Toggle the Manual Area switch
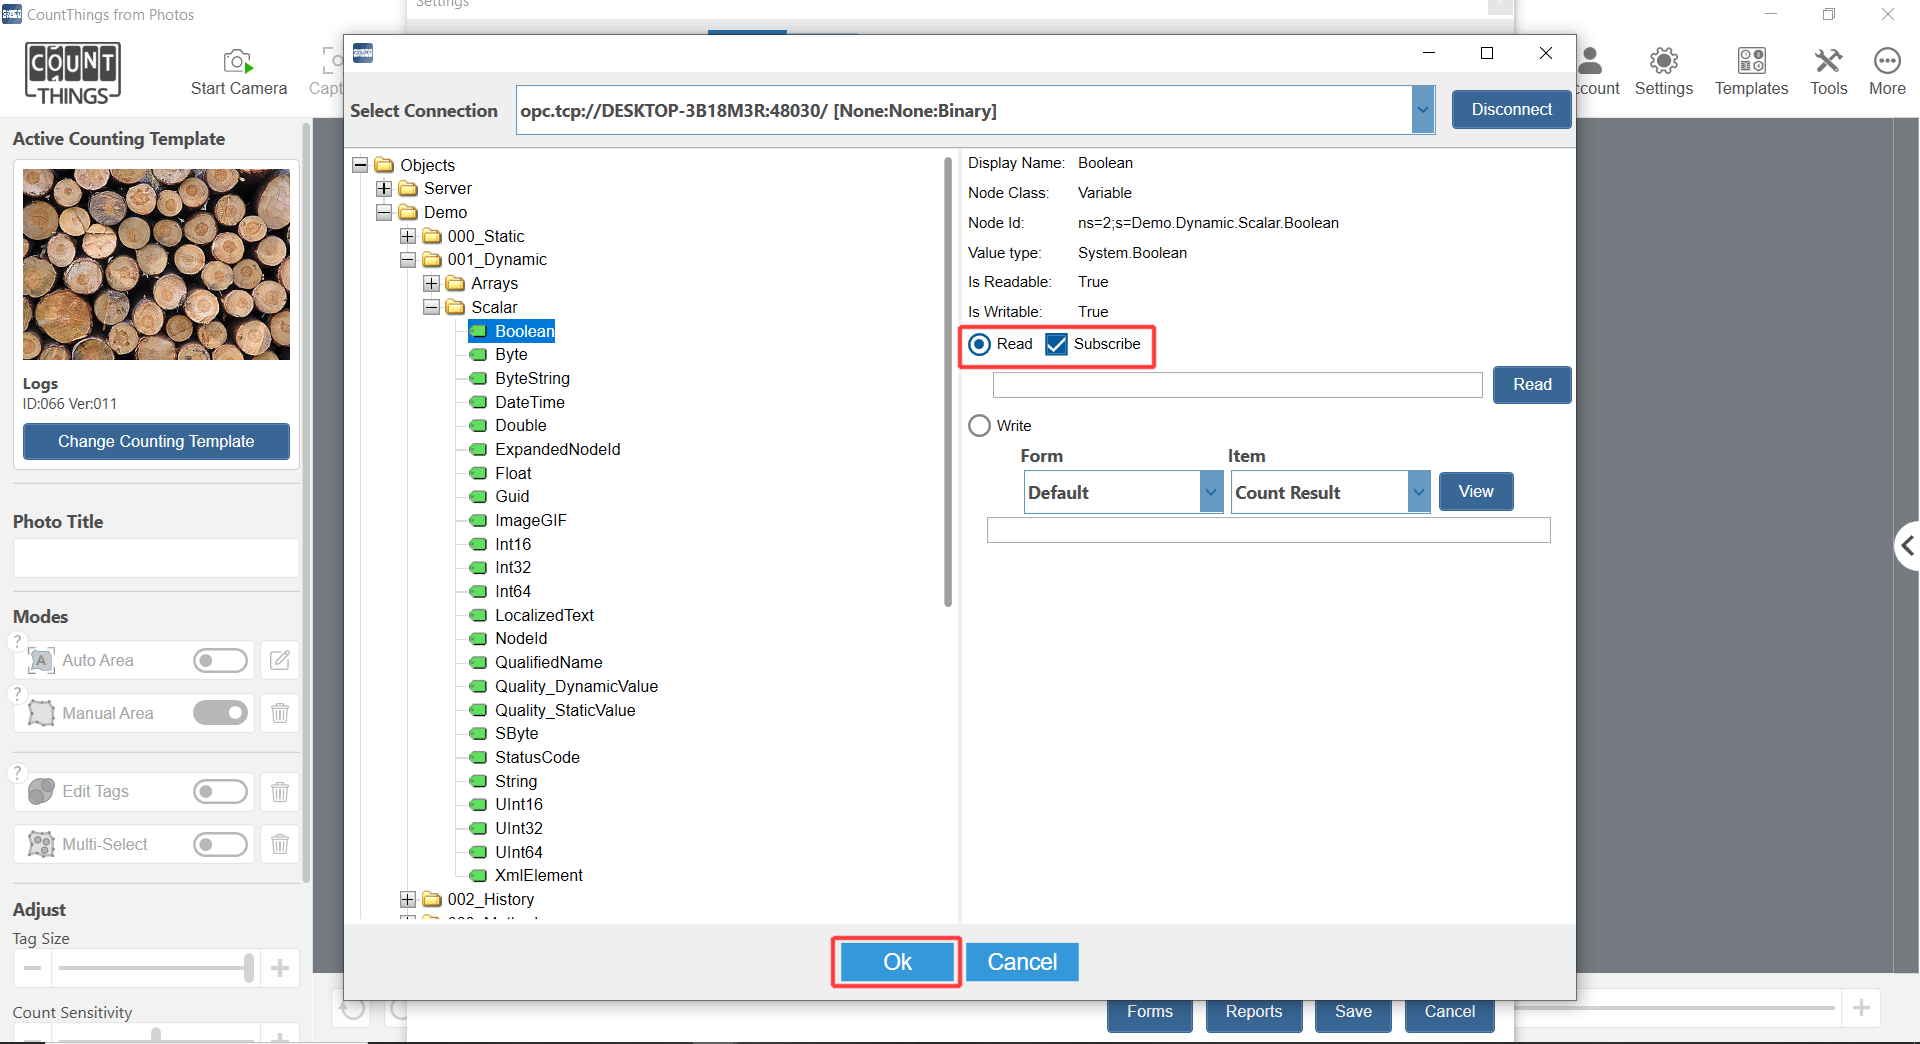This screenshot has width=1920, height=1044. tap(221, 713)
